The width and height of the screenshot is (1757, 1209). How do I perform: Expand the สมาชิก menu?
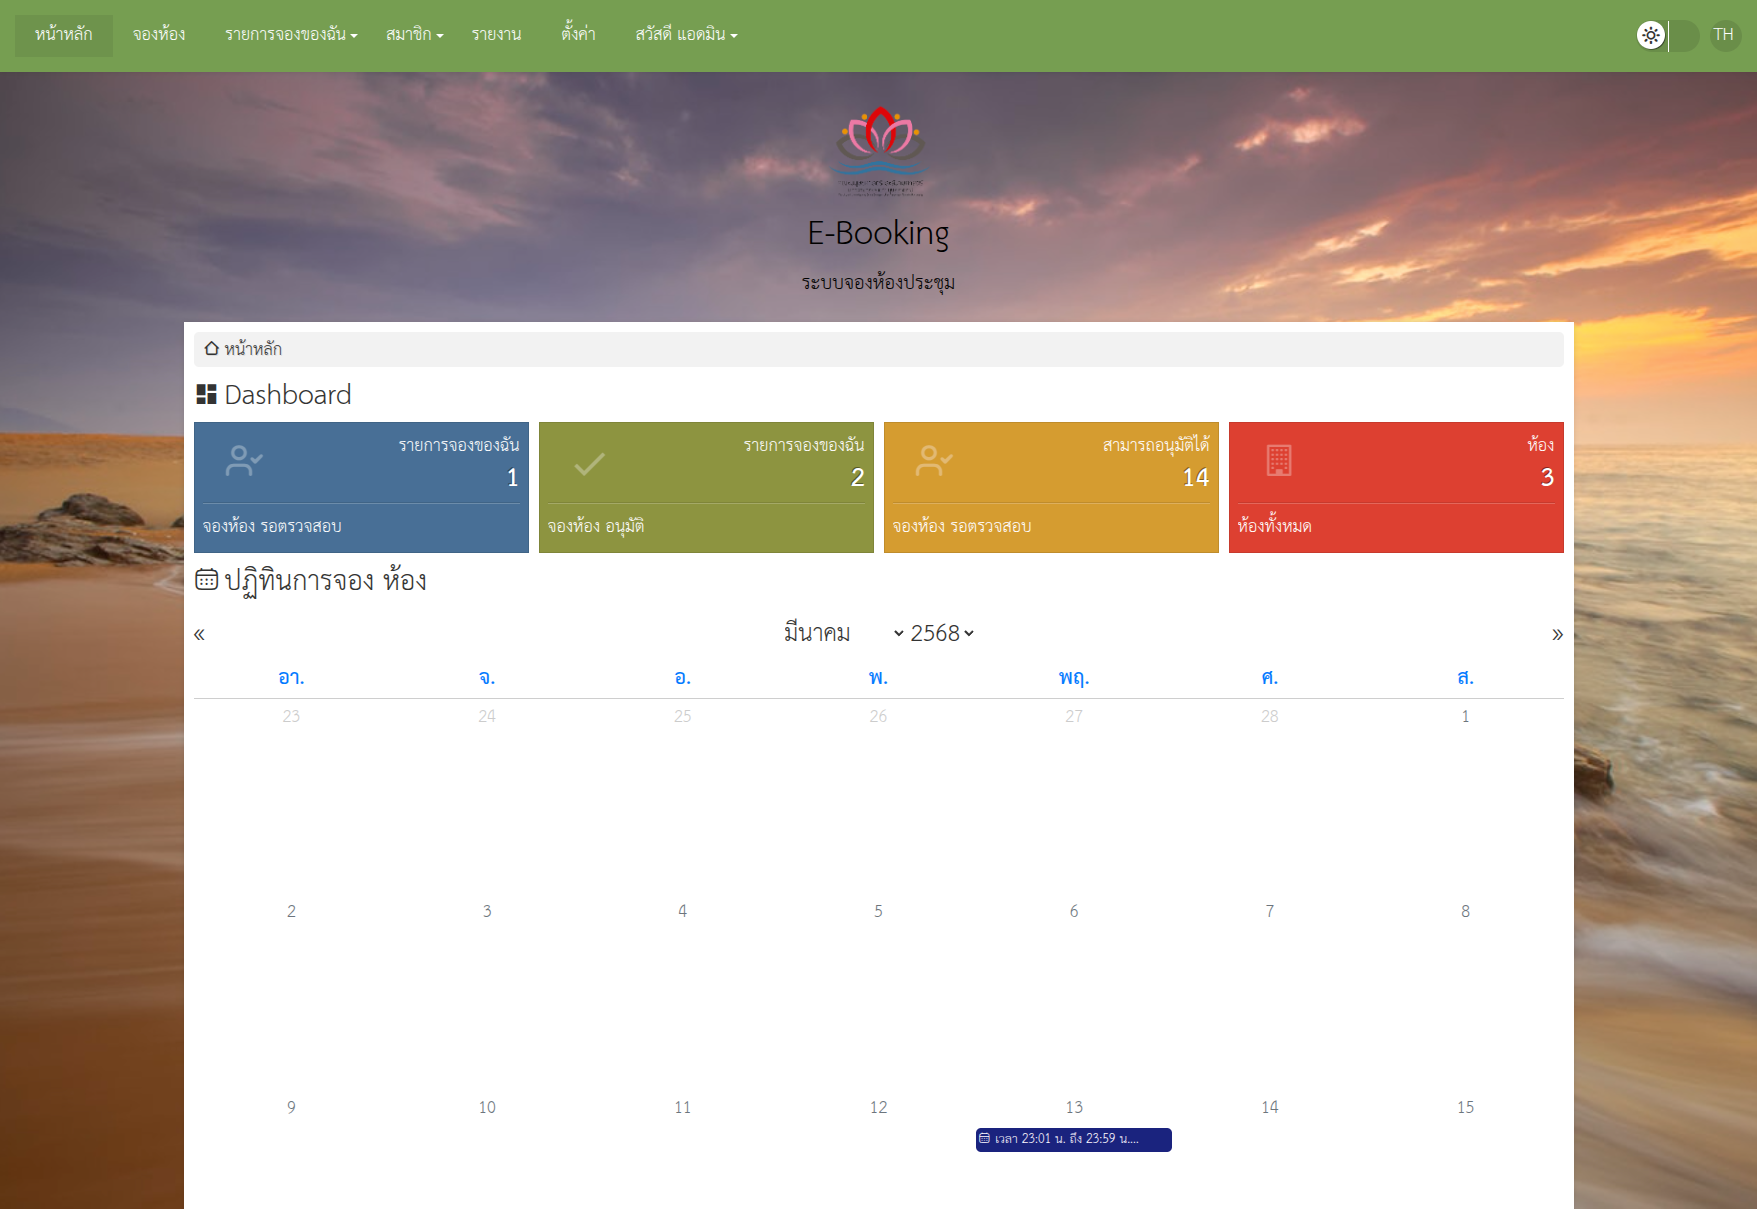tap(414, 35)
